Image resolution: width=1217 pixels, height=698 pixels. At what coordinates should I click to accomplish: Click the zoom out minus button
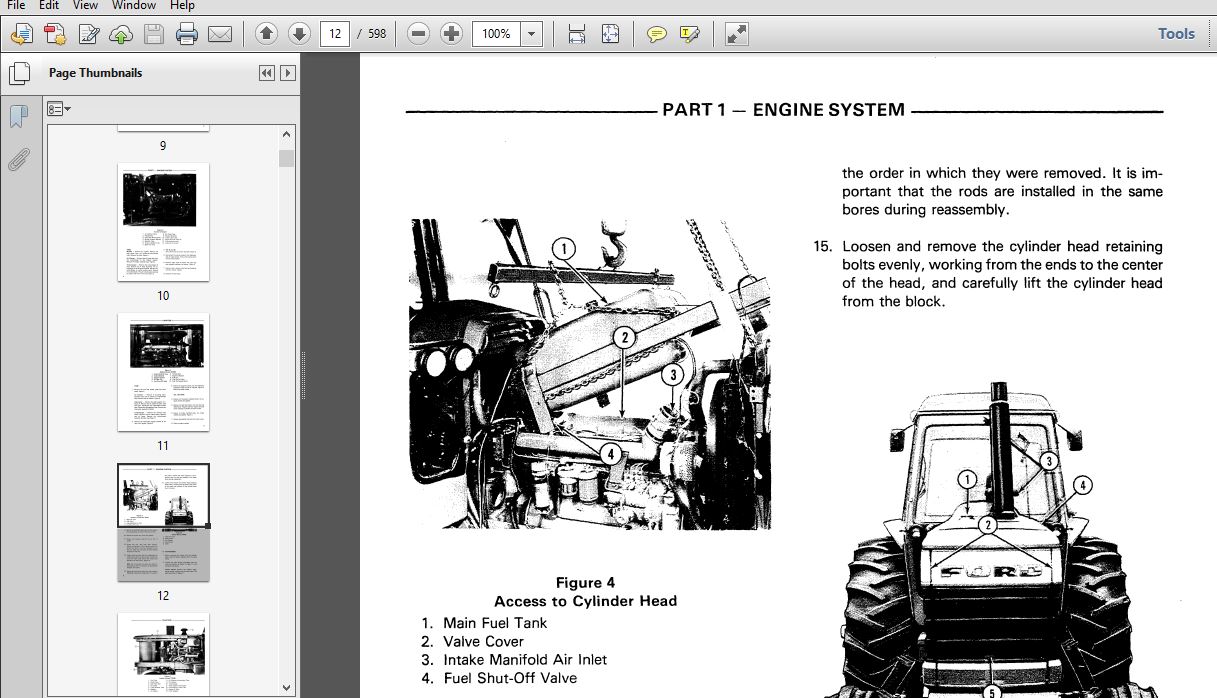419,34
